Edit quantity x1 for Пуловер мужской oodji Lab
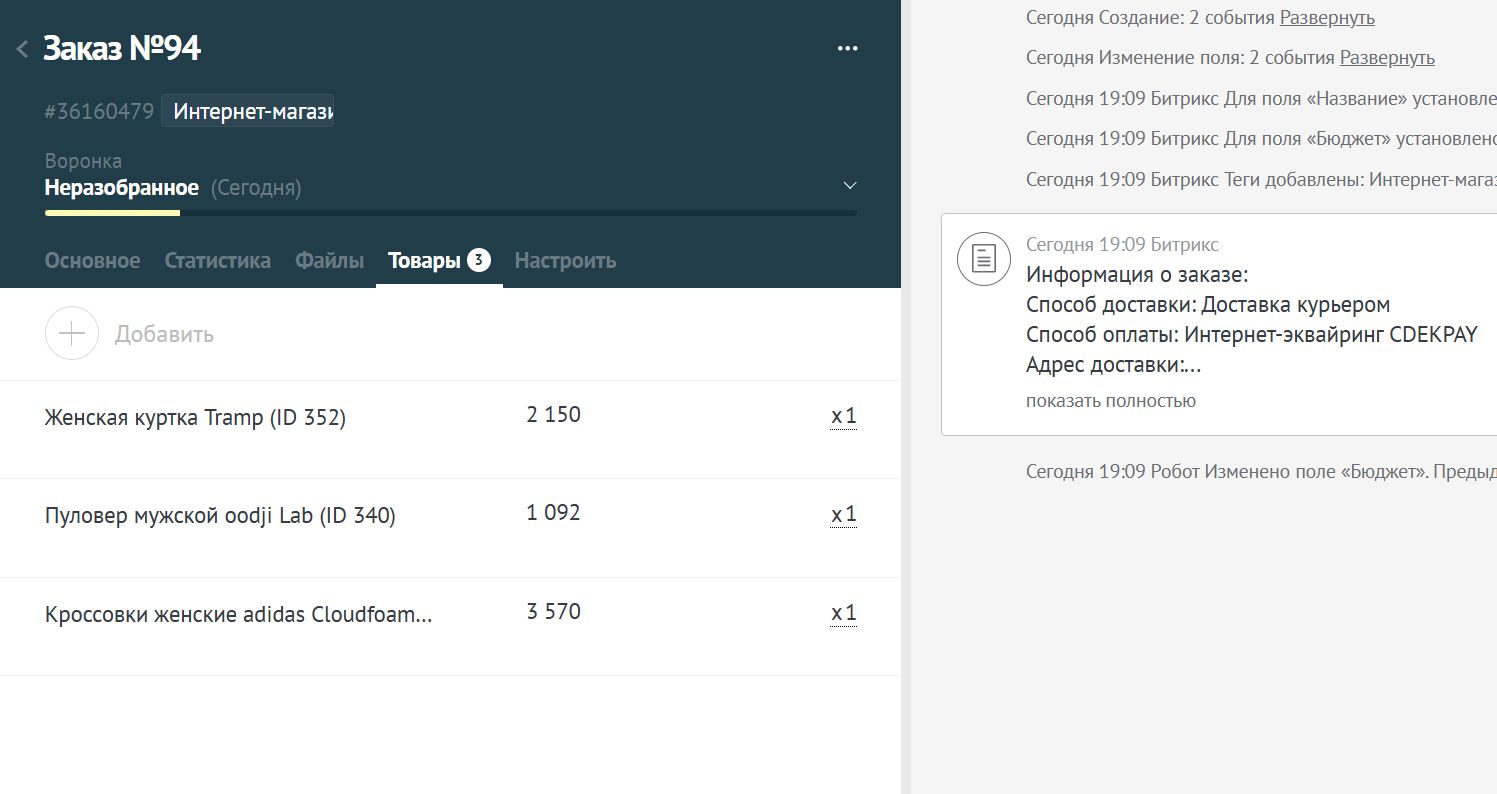Viewport: 1497px width, 794px height. (x=842, y=514)
